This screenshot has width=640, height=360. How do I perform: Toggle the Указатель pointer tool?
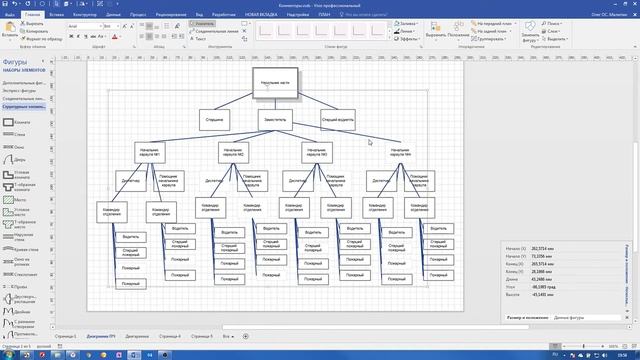202,24
